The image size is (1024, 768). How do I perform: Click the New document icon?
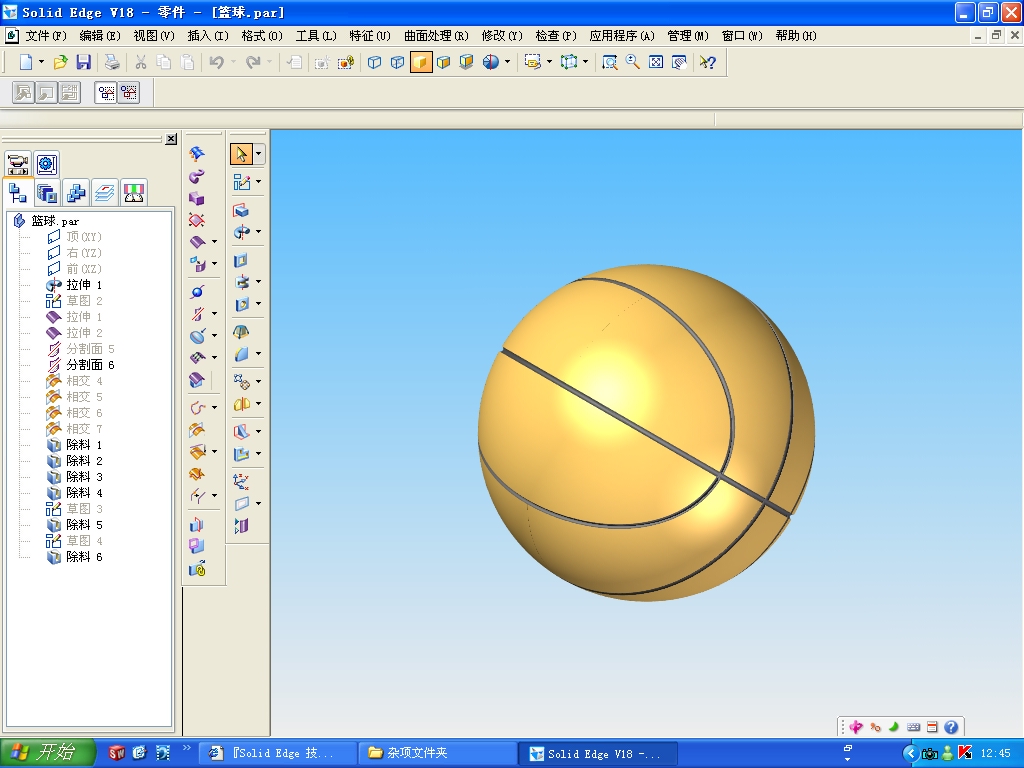coord(25,62)
